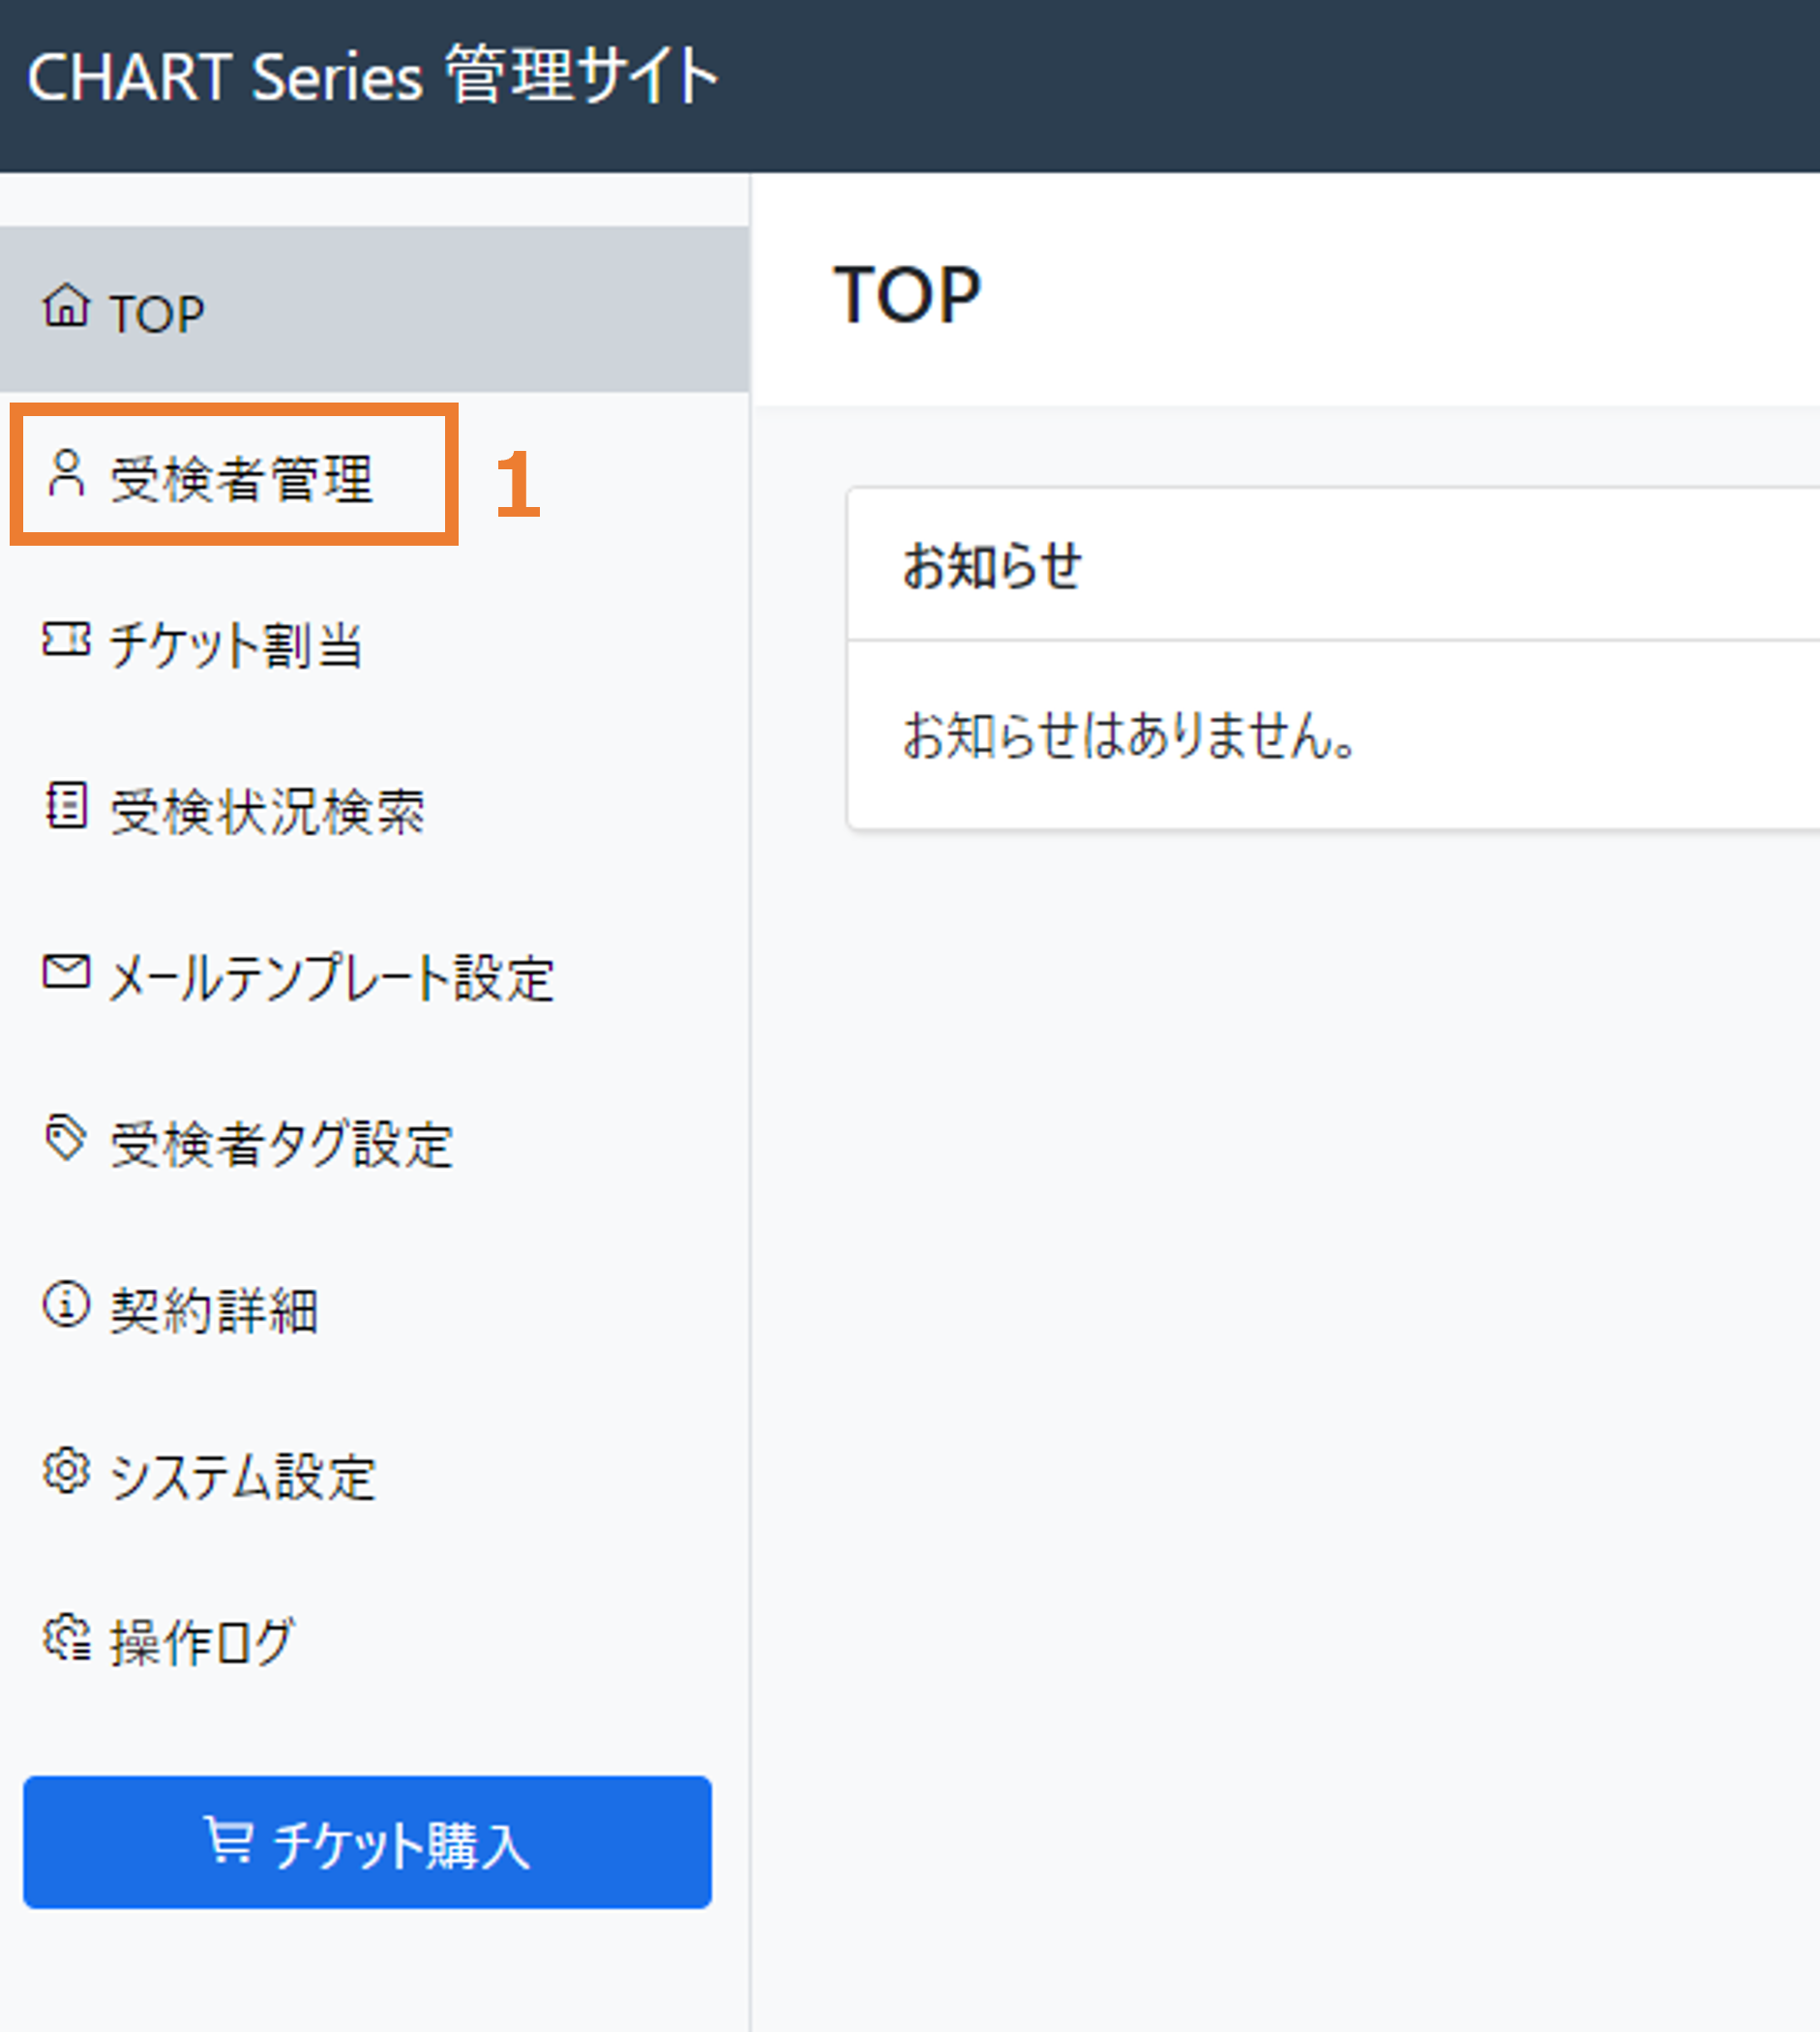This screenshot has height=2032, width=1820.
Task: Click the お知らせ panel heading
Action: click(991, 566)
